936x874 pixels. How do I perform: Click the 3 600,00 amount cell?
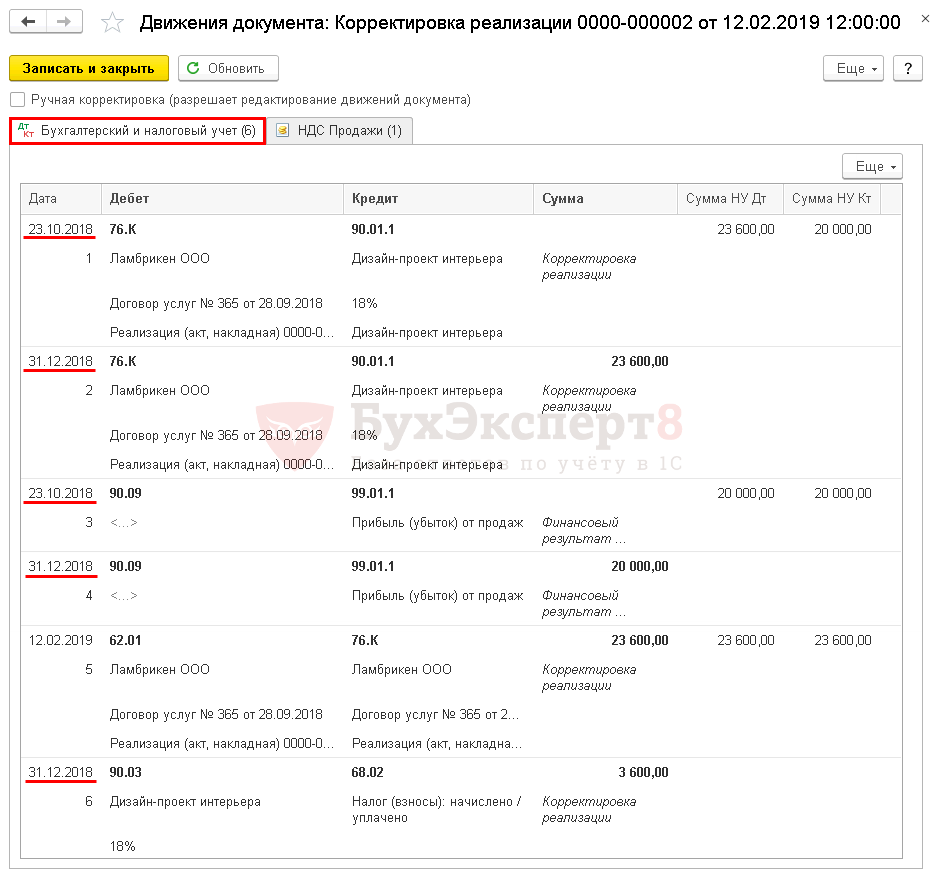[x=644, y=772]
